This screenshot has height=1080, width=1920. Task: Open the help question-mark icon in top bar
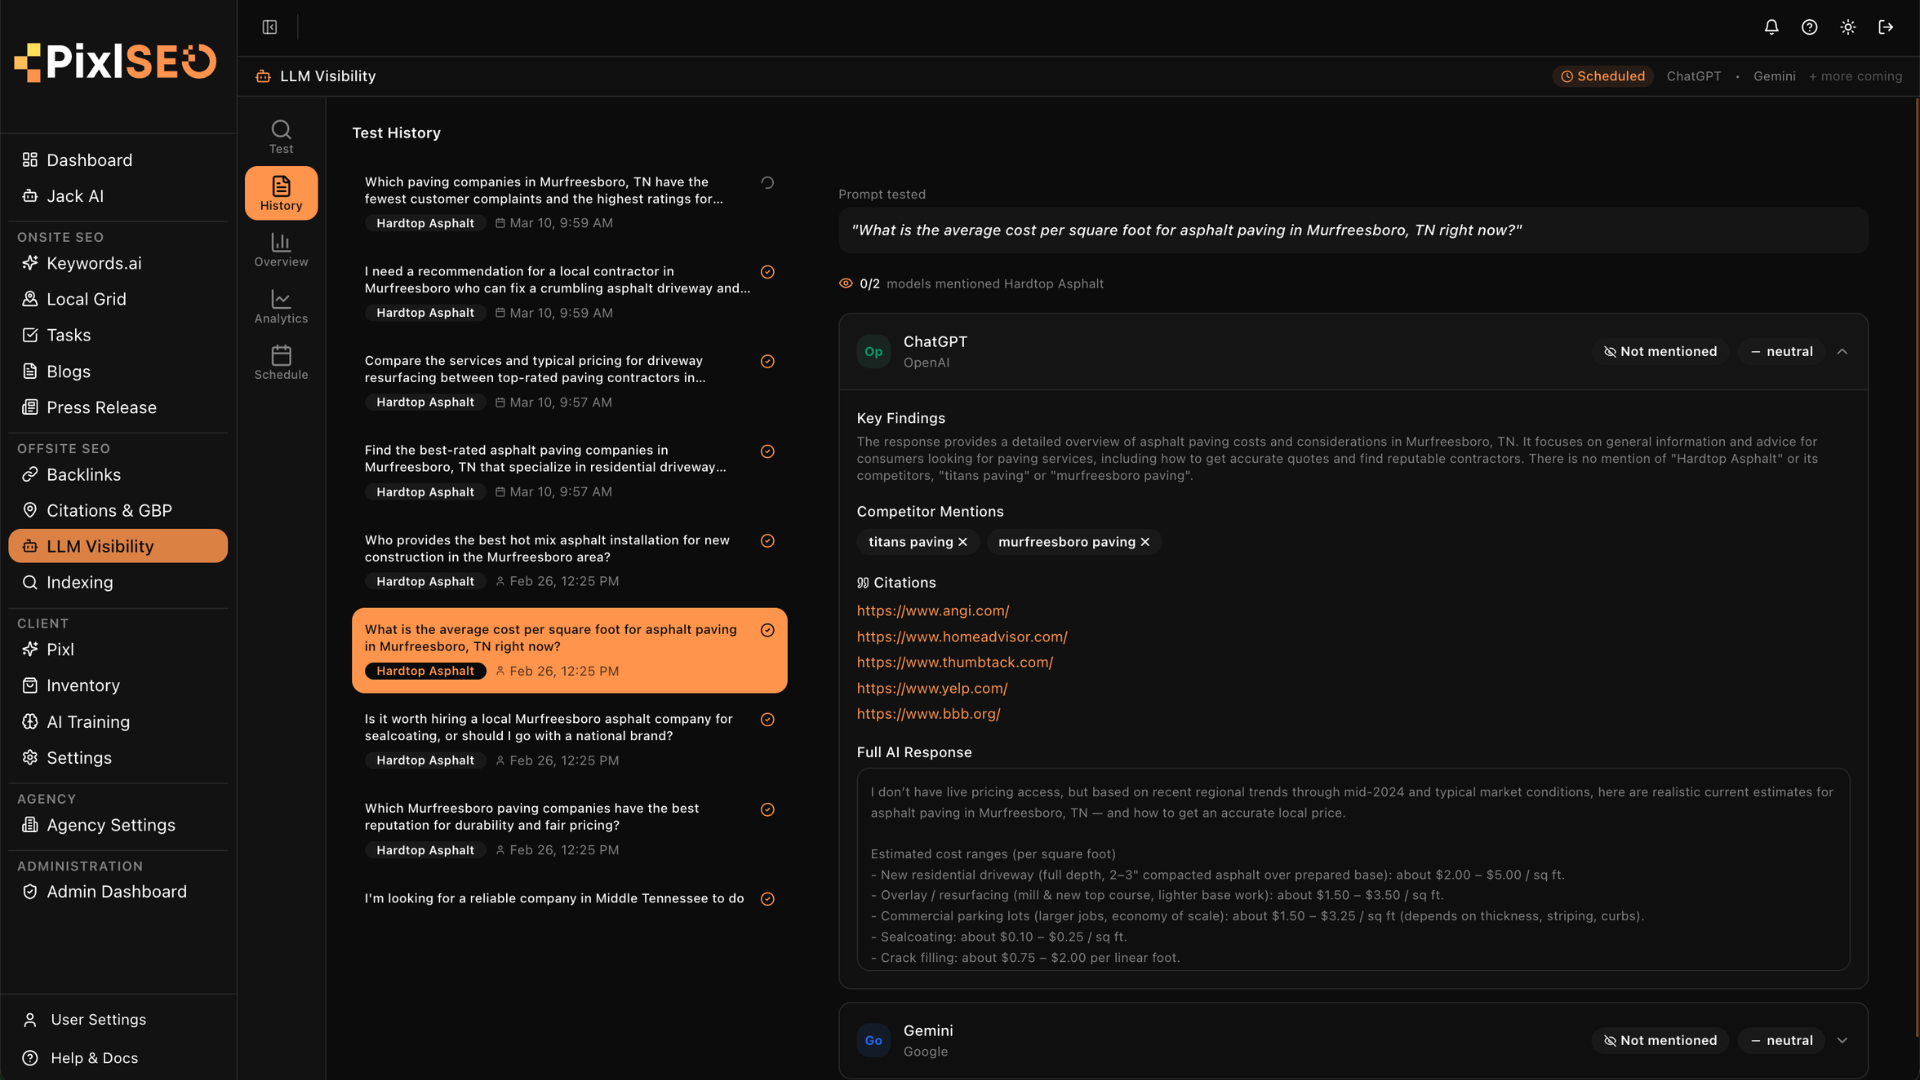pos(1809,27)
